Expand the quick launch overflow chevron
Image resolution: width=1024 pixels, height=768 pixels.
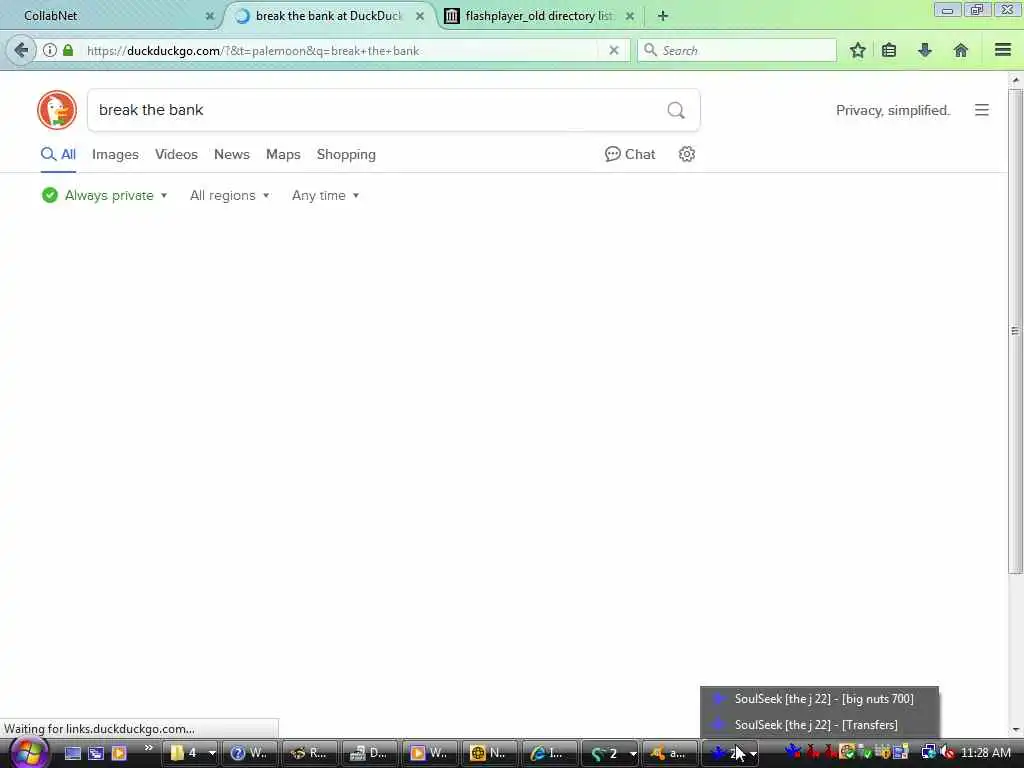[148, 748]
